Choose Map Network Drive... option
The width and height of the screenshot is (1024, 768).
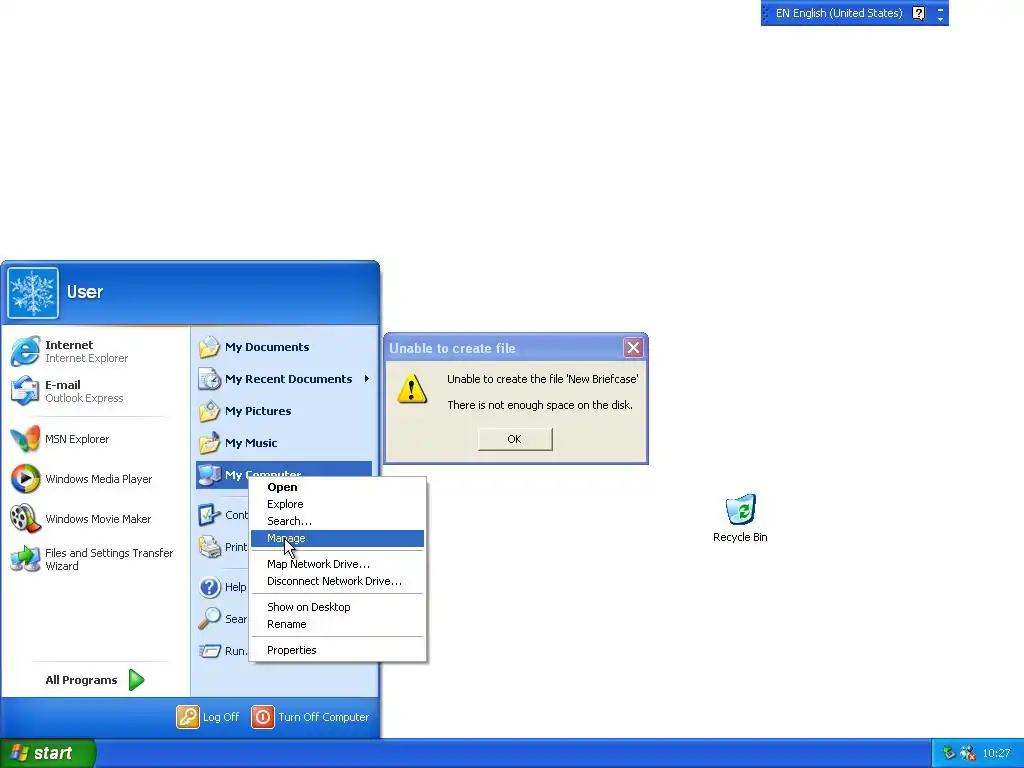pyautogui.click(x=338, y=564)
